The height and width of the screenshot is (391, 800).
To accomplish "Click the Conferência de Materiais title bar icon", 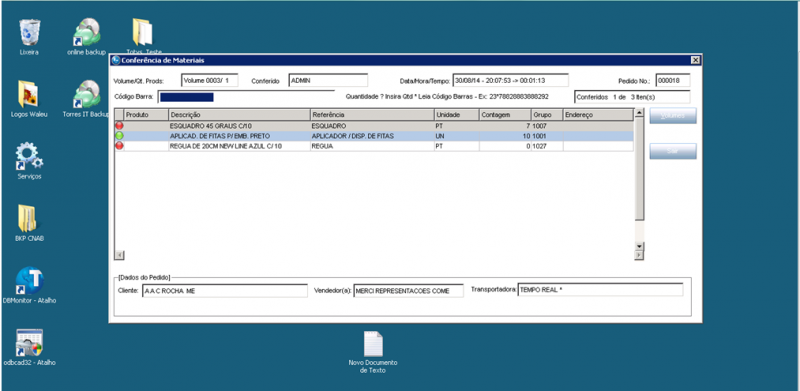I will (115, 60).
